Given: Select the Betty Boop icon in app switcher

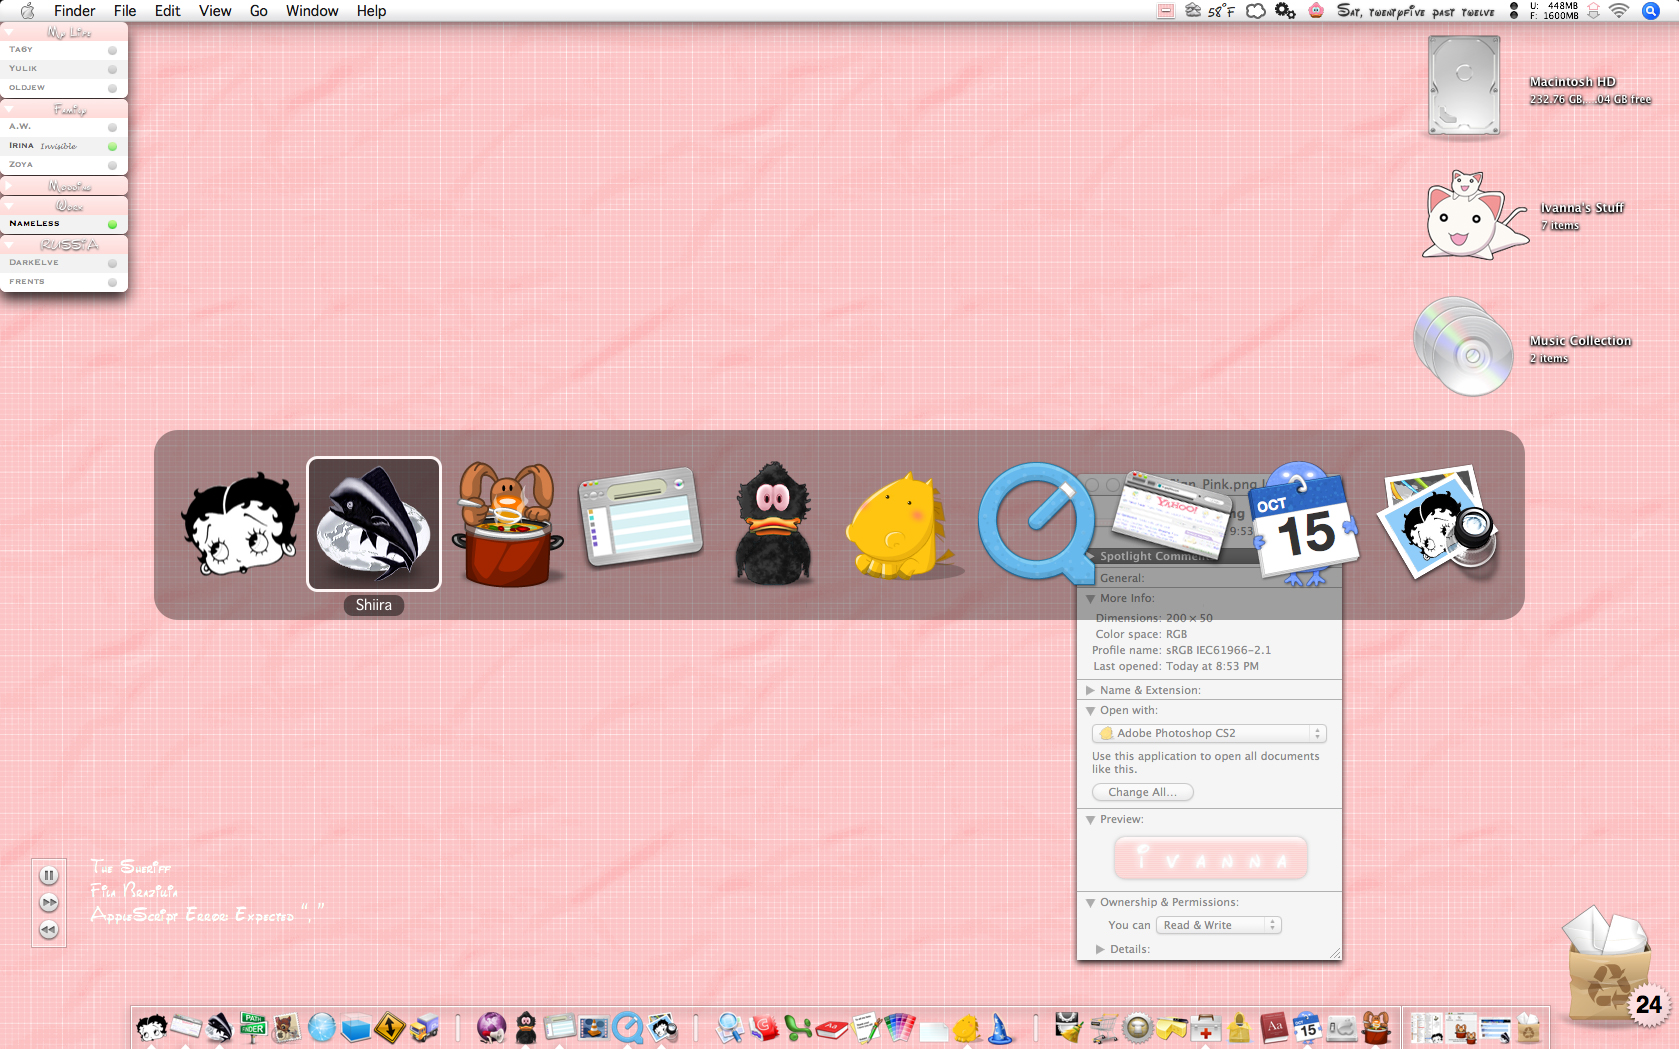Looking at the screenshot, I should pos(240,524).
